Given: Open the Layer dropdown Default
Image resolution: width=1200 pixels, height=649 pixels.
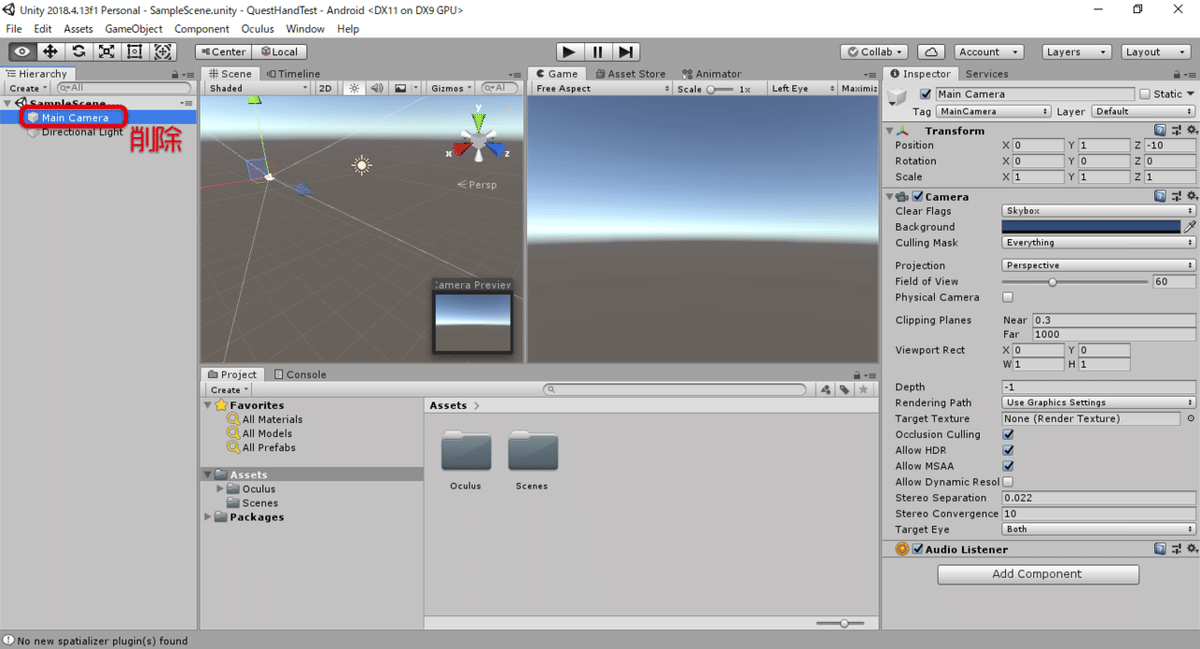Looking at the screenshot, I should pyautogui.click(x=1143, y=111).
